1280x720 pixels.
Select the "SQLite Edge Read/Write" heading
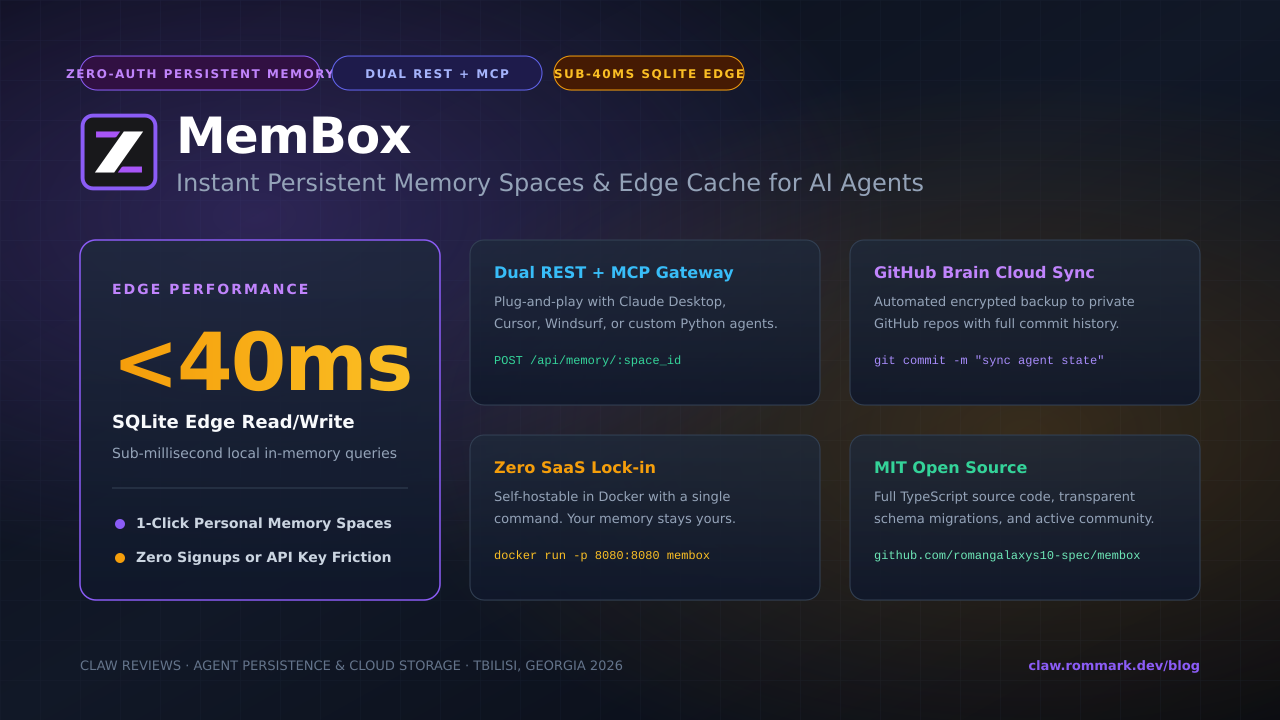[x=233, y=422]
